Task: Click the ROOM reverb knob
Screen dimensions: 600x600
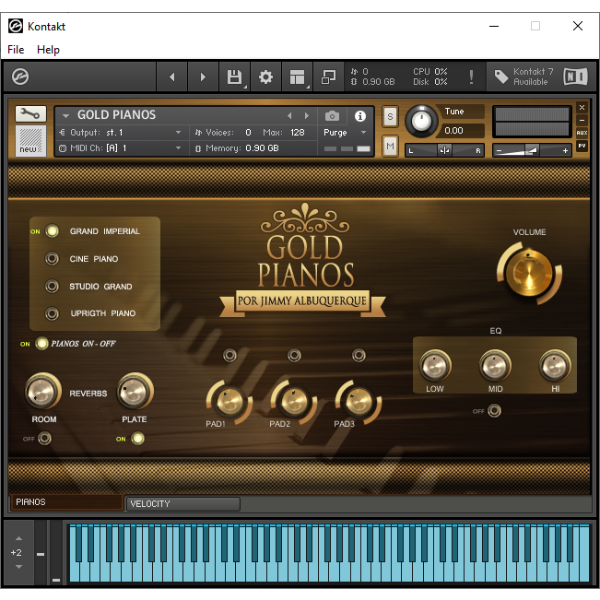Action: (x=43, y=391)
